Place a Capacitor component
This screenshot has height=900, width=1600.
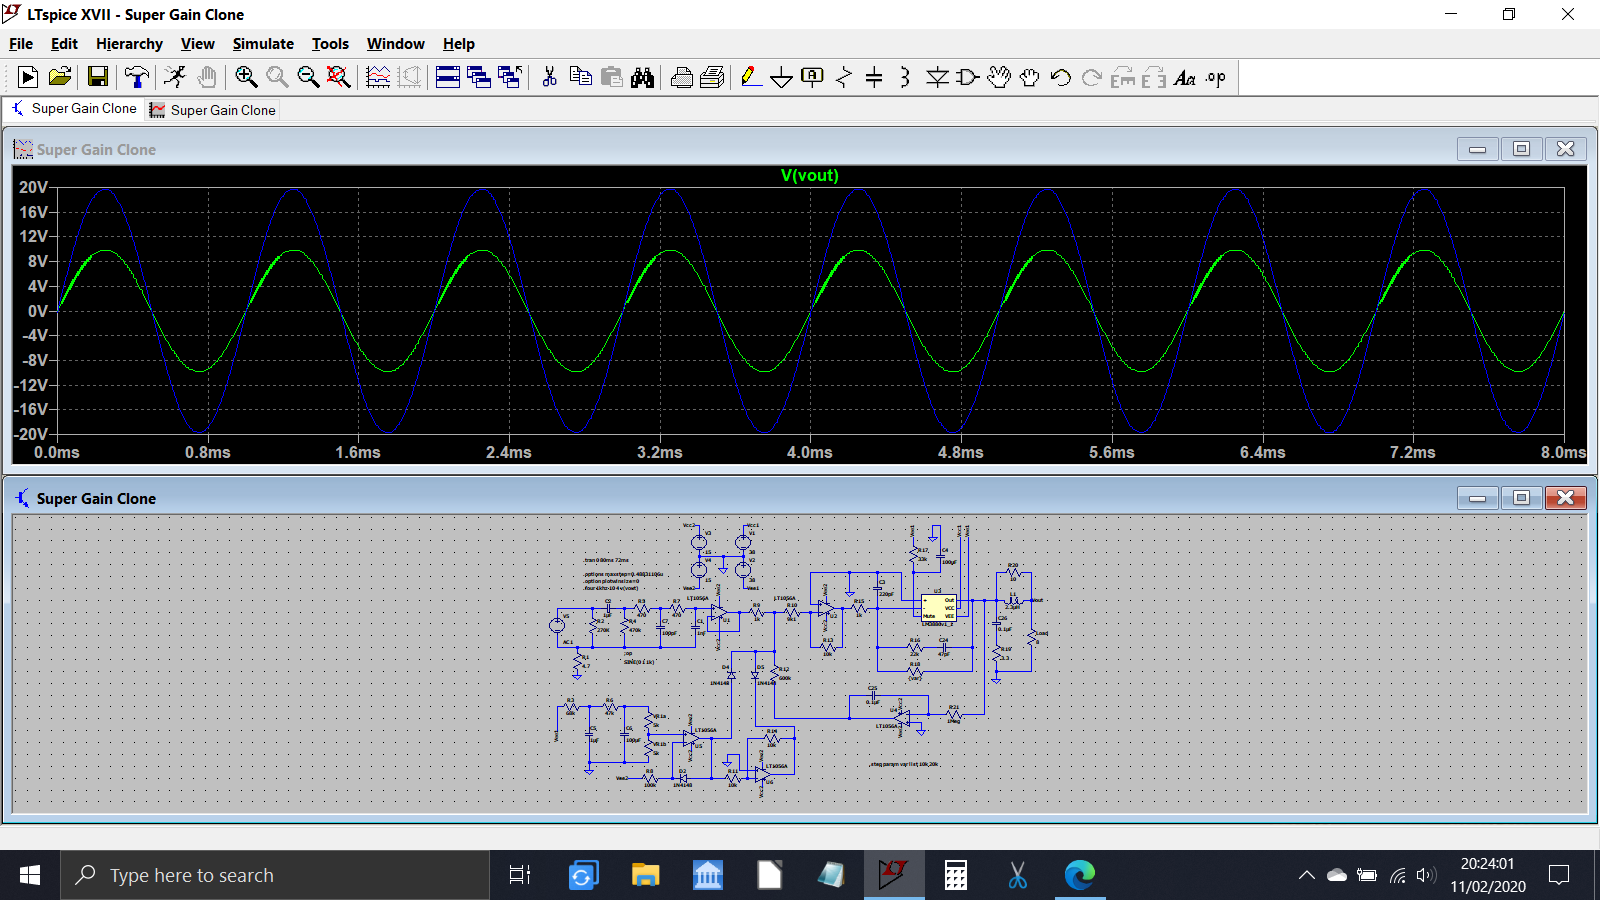(x=874, y=77)
